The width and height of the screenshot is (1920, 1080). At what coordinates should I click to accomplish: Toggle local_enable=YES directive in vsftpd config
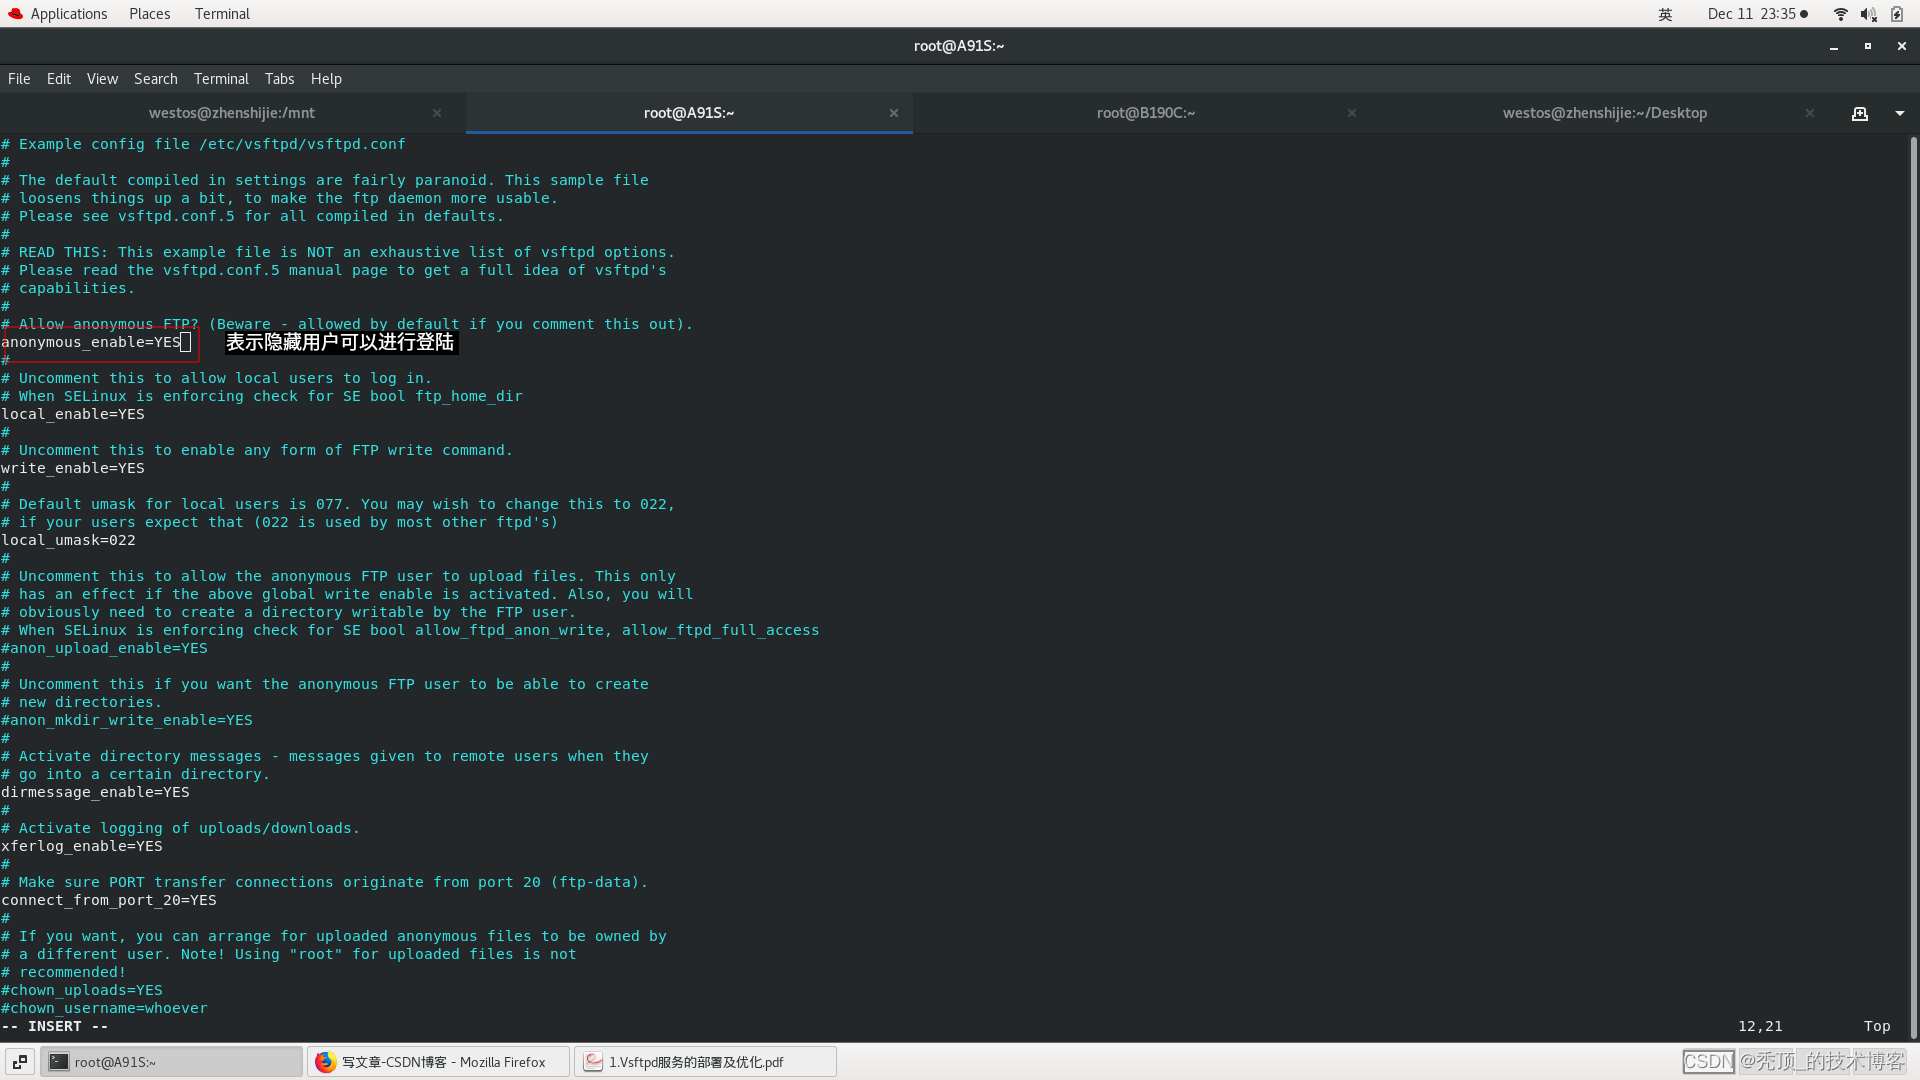coord(73,413)
